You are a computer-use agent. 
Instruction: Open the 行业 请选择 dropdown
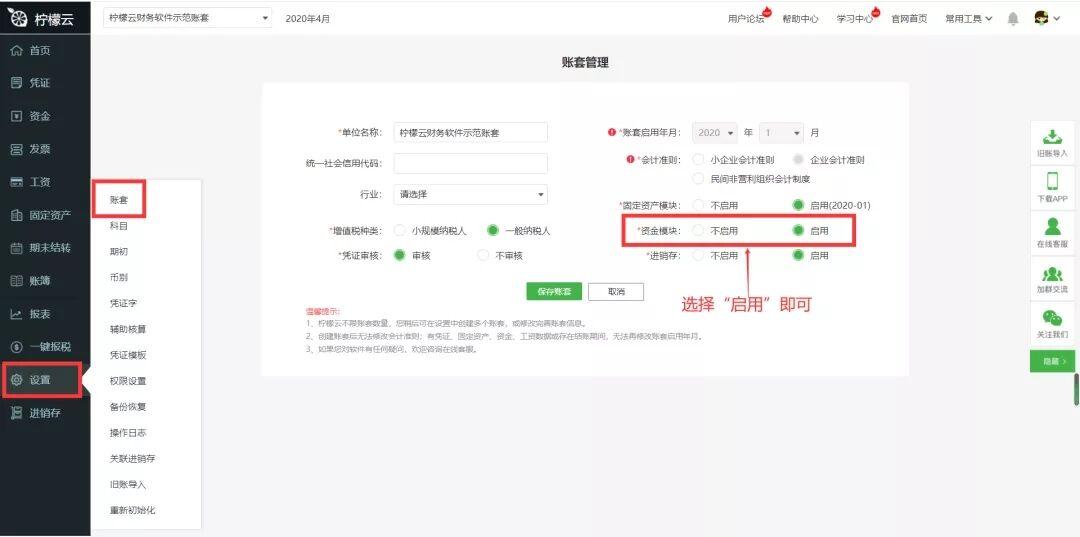(470, 195)
